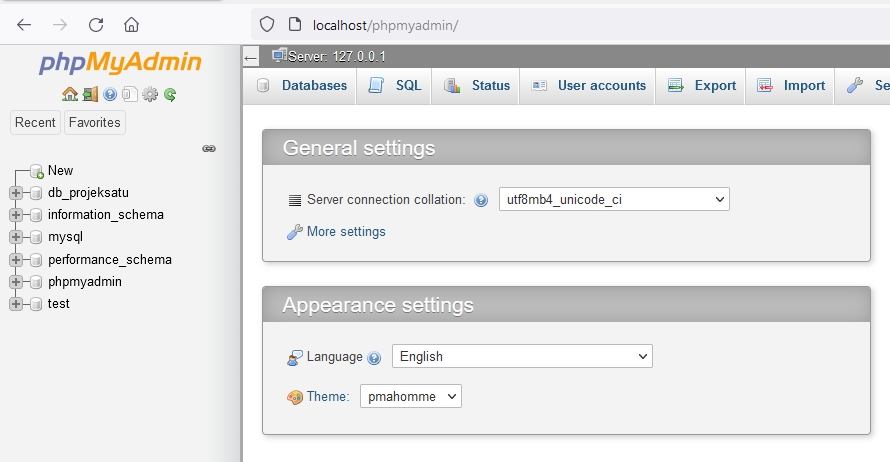Click help icon beside Server connection collation

(x=481, y=200)
